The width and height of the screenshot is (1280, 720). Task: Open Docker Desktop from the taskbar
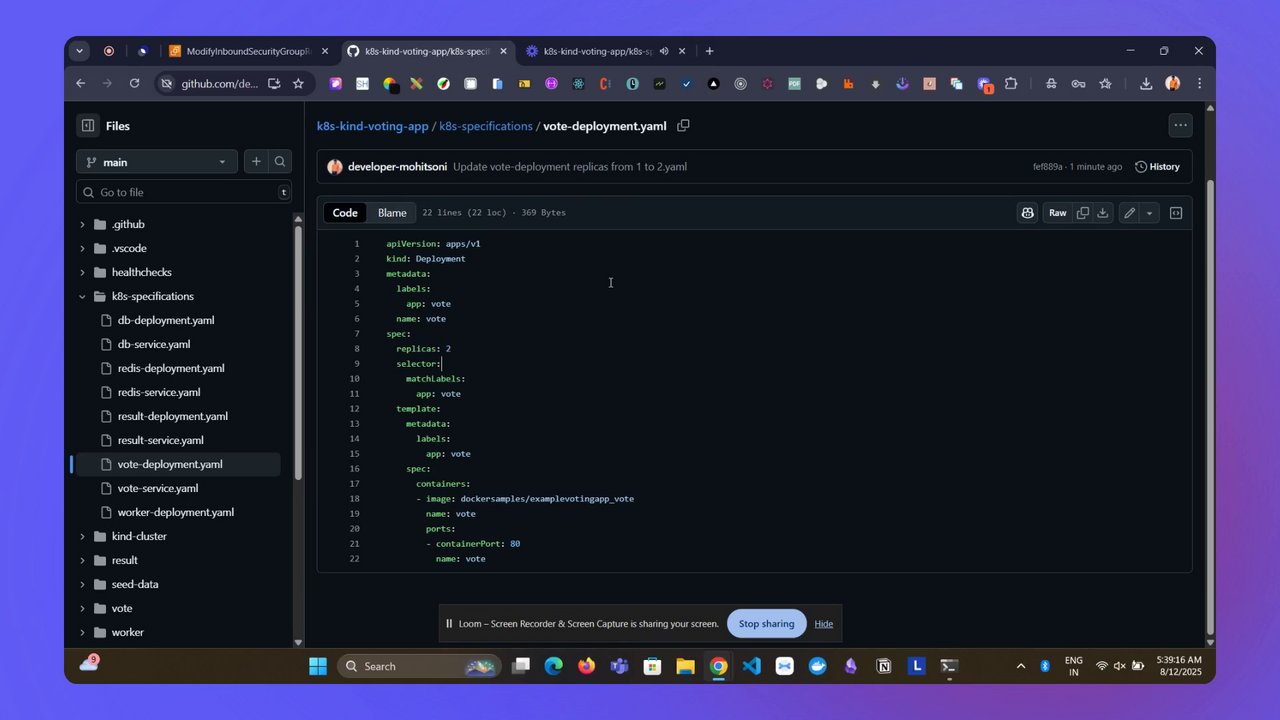click(x=818, y=666)
